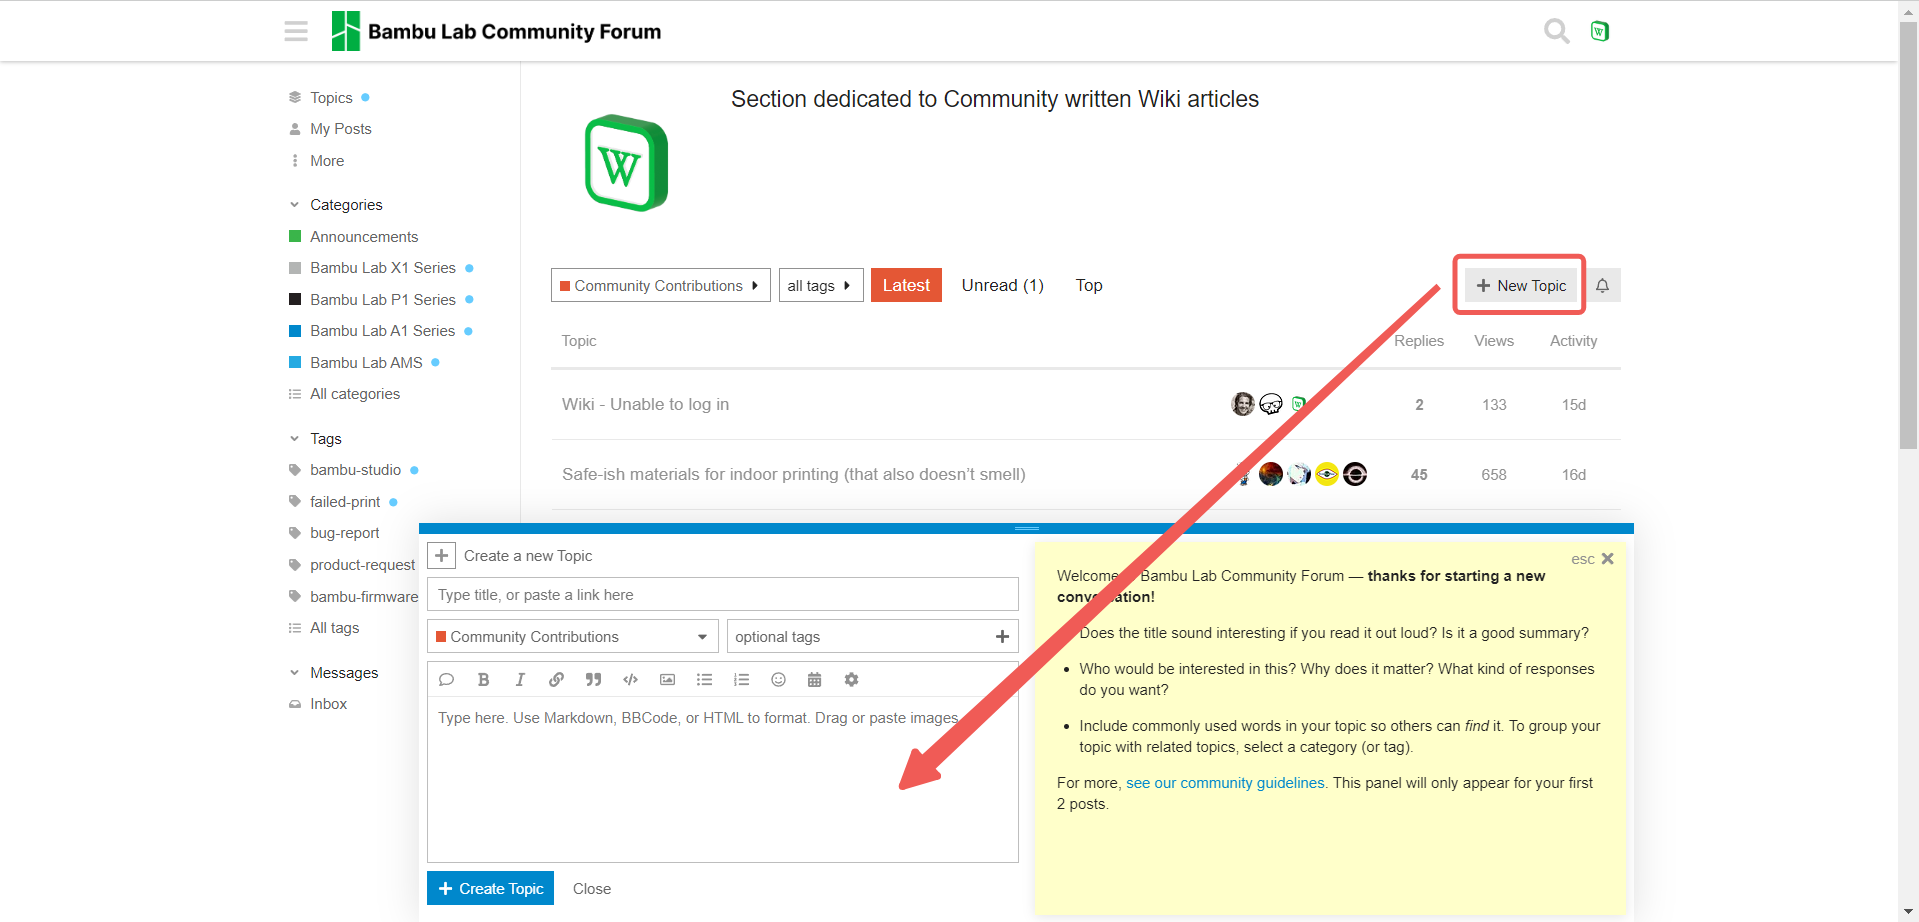Click the Bambu Lab Community Forum title
This screenshot has width=1919, height=922.
(x=514, y=32)
